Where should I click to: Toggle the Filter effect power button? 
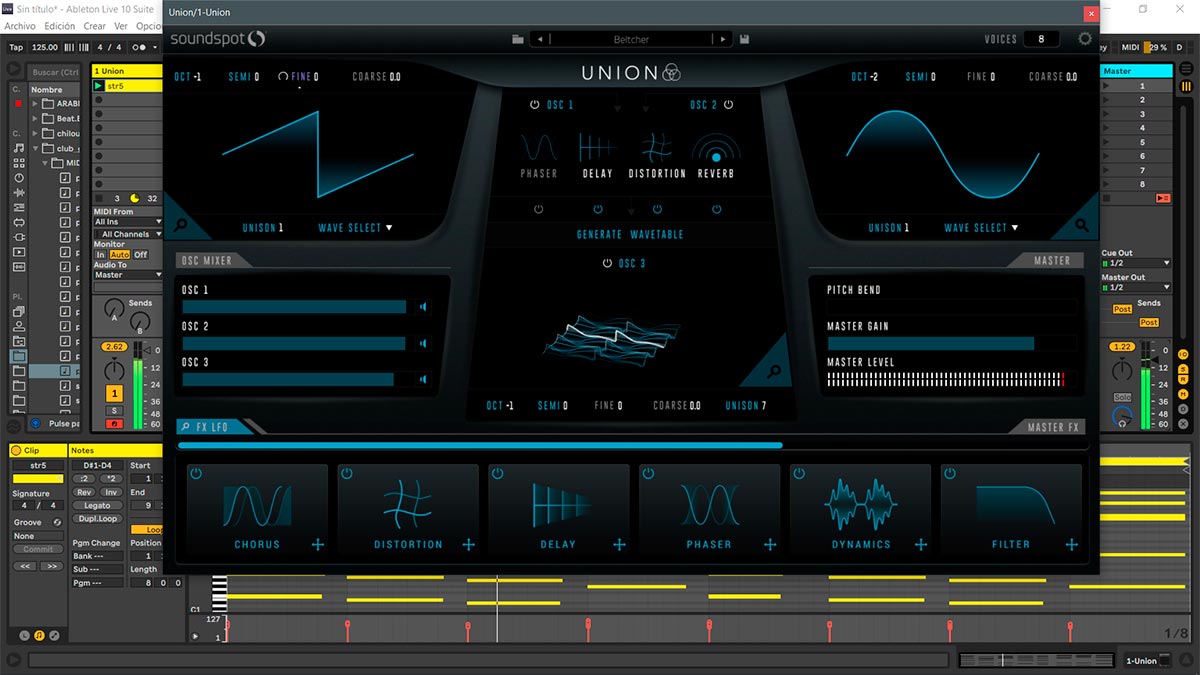click(x=950, y=473)
